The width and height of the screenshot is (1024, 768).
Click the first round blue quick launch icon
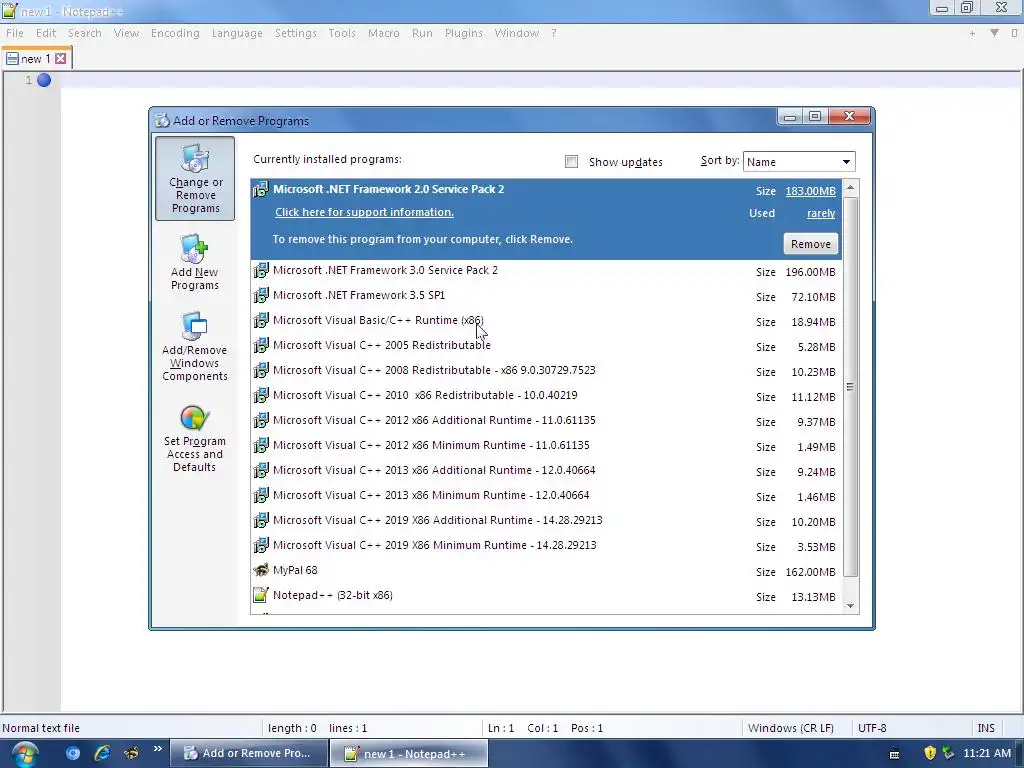point(72,753)
